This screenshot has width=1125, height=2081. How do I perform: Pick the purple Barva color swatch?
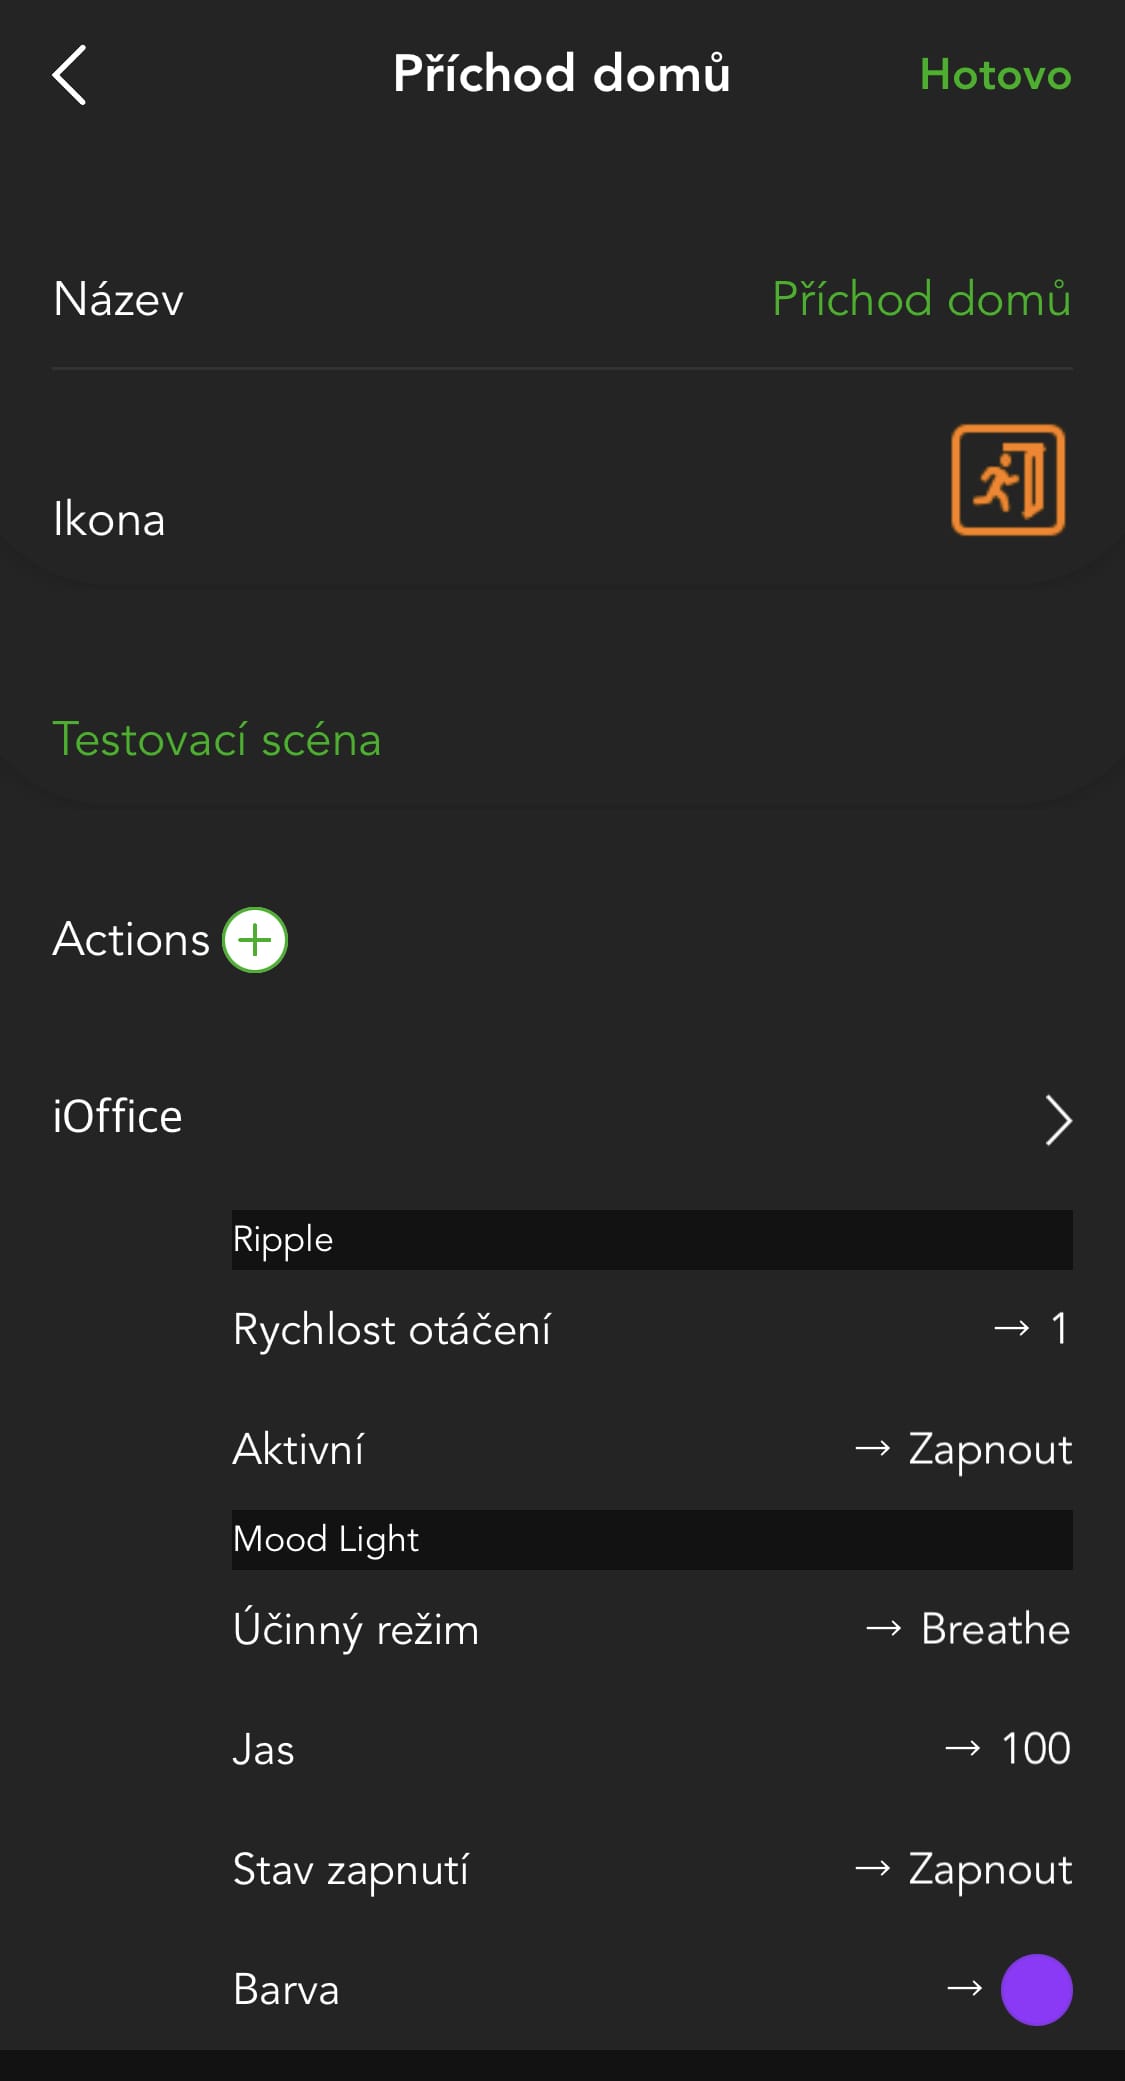[1036, 1989]
